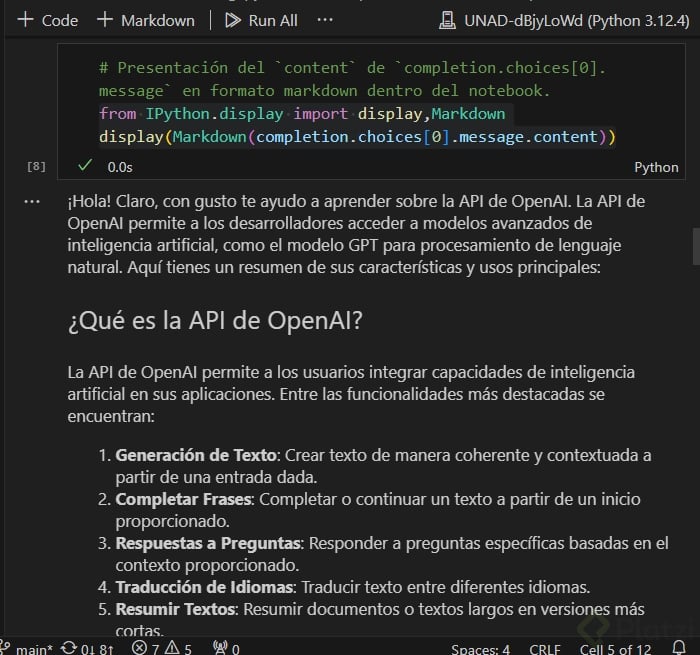Click the 'Resumir Textos' list item
This screenshot has height=655, width=700.
(x=371, y=620)
